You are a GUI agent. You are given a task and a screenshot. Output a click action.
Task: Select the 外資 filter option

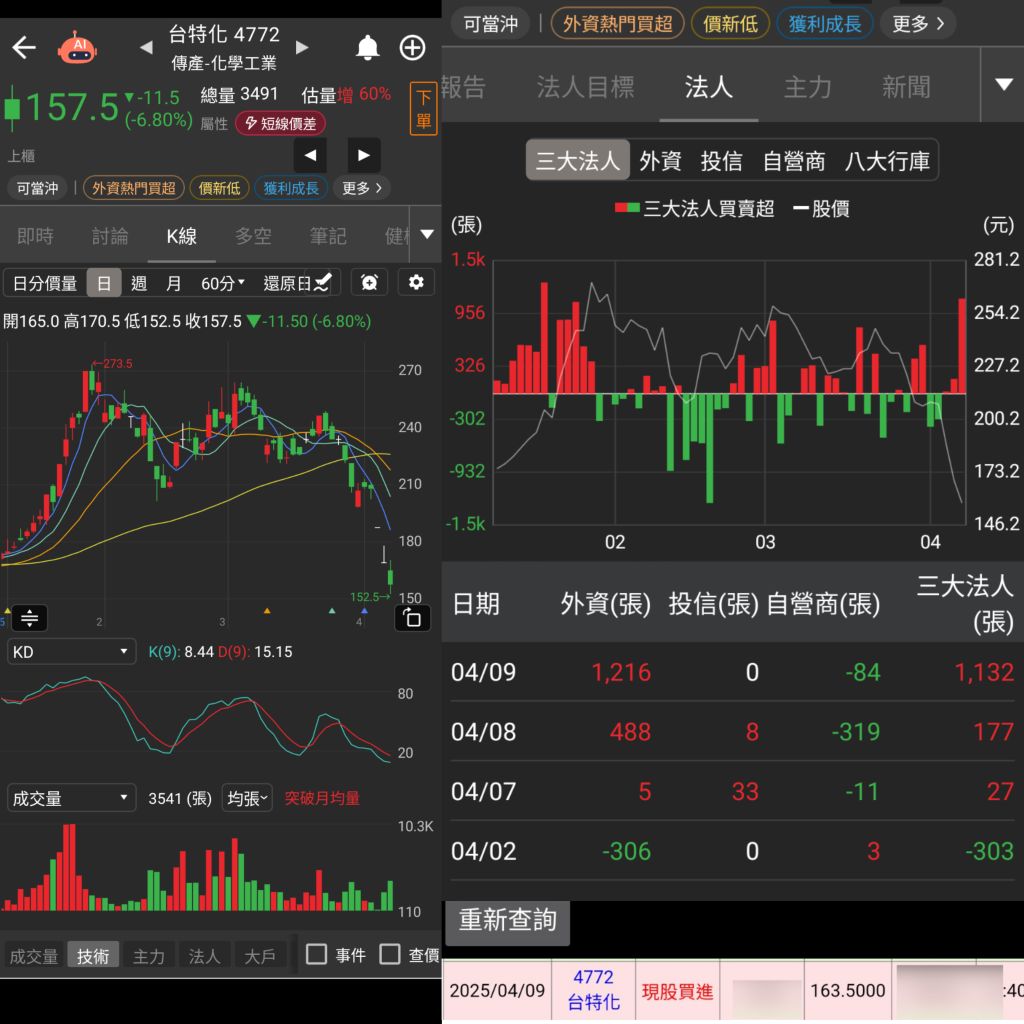pyautogui.click(x=660, y=161)
